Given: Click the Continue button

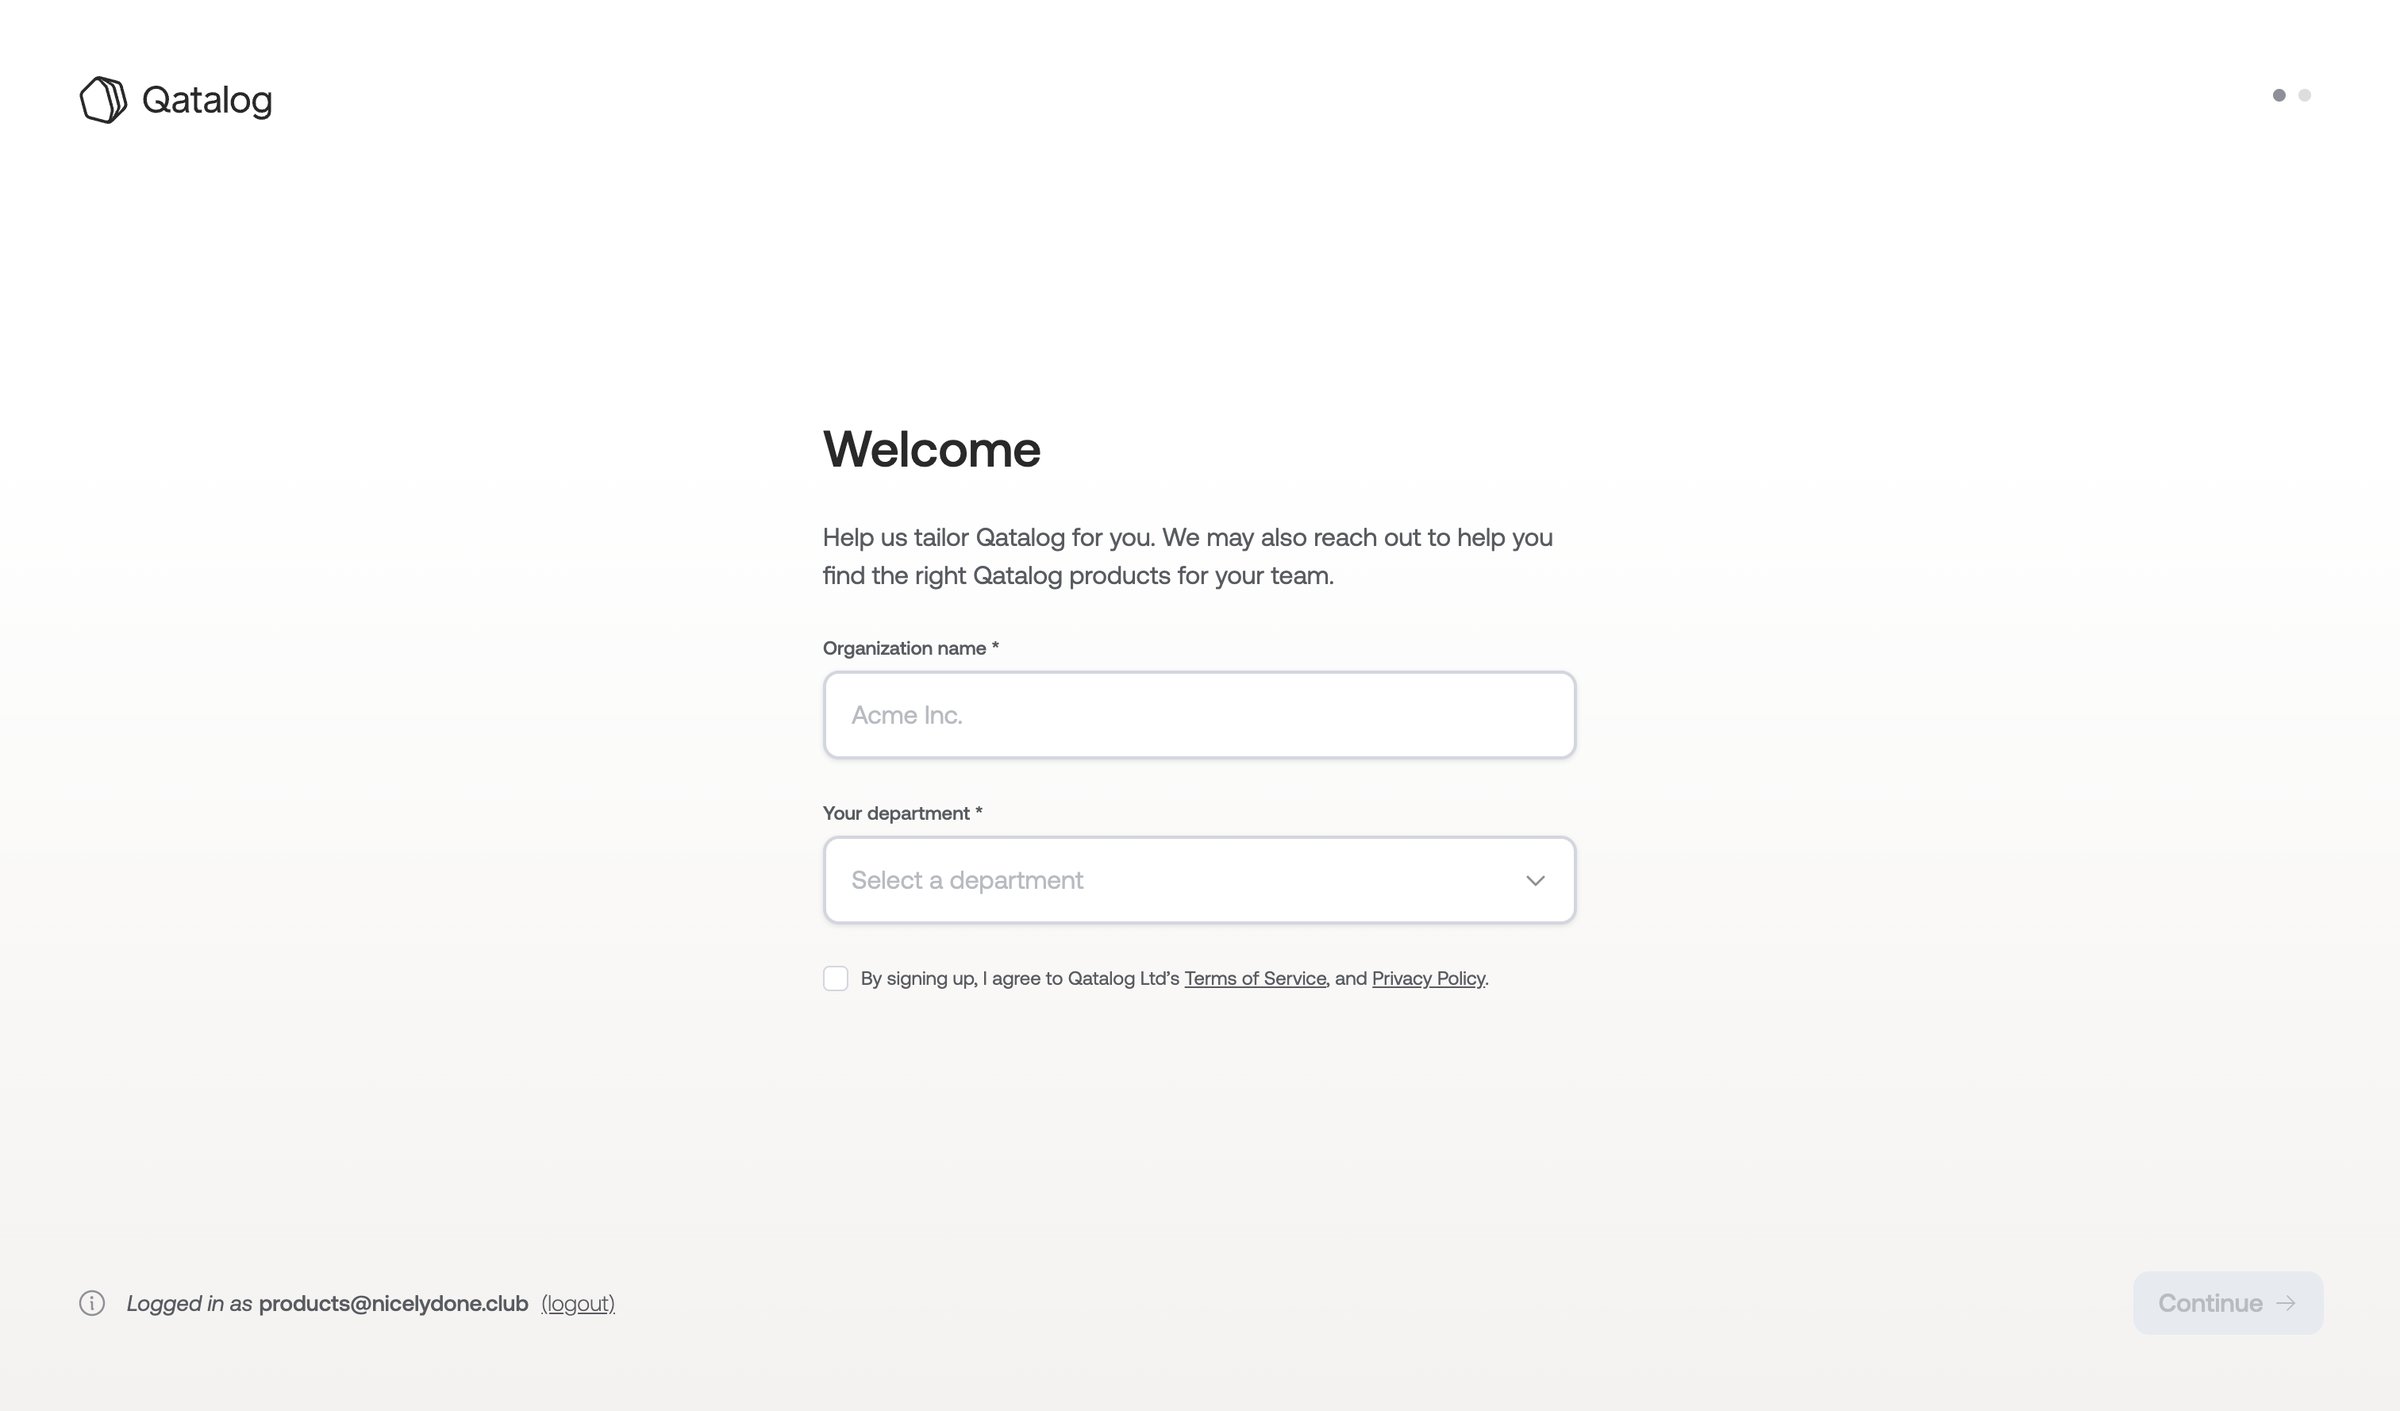Looking at the screenshot, I should [x=2228, y=1303].
